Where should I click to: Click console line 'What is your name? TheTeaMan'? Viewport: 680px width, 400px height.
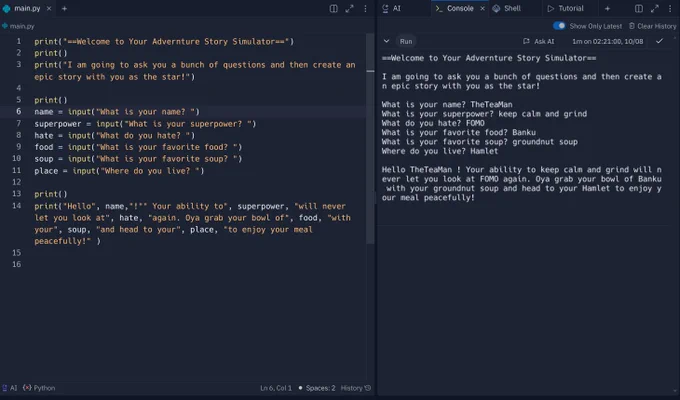pyautogui.click(x=447, y=104)
